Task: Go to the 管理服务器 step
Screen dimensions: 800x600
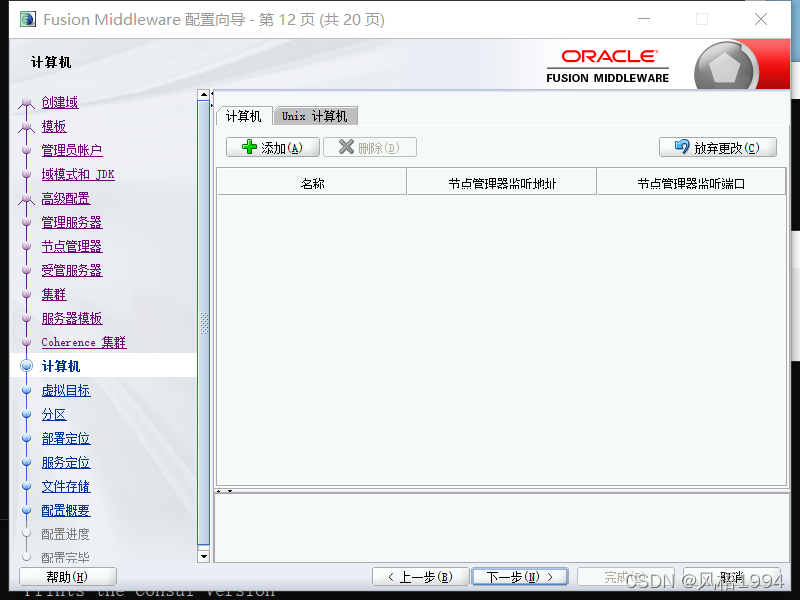Action: tap(72, 222)
